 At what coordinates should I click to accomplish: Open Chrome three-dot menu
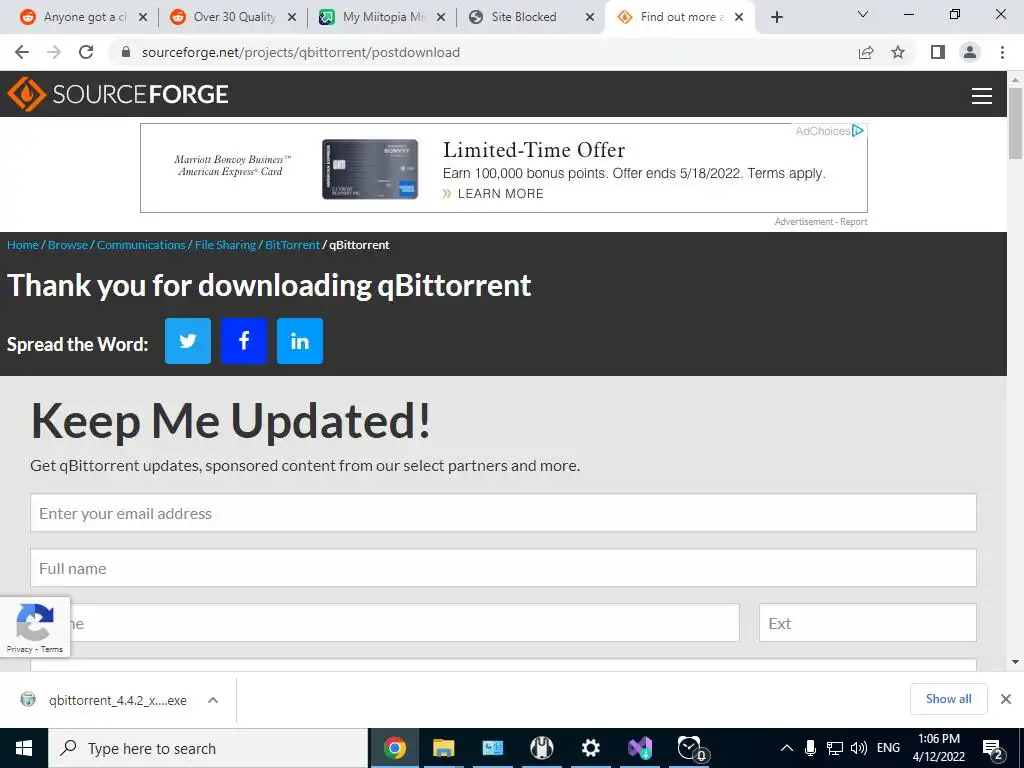(1002, 52)
